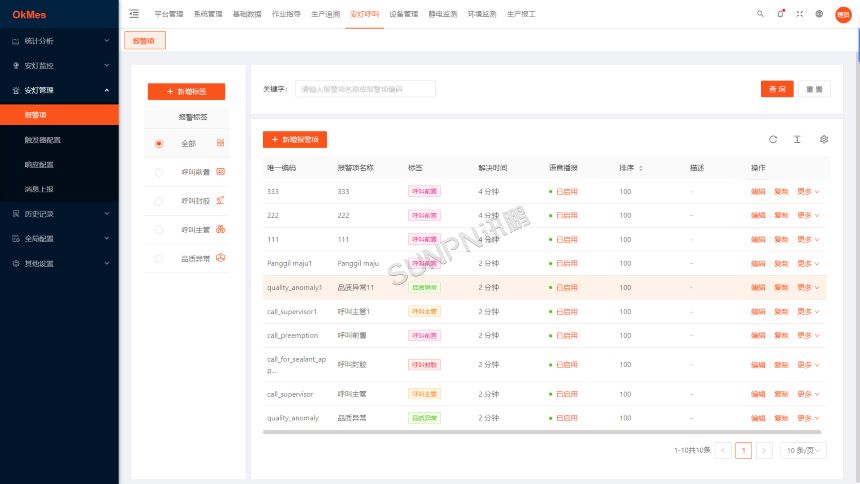Open 更多 dropdown for row quality_anomaly1
The height and width of the screenshot is (484, 860).
click(808, 288)
